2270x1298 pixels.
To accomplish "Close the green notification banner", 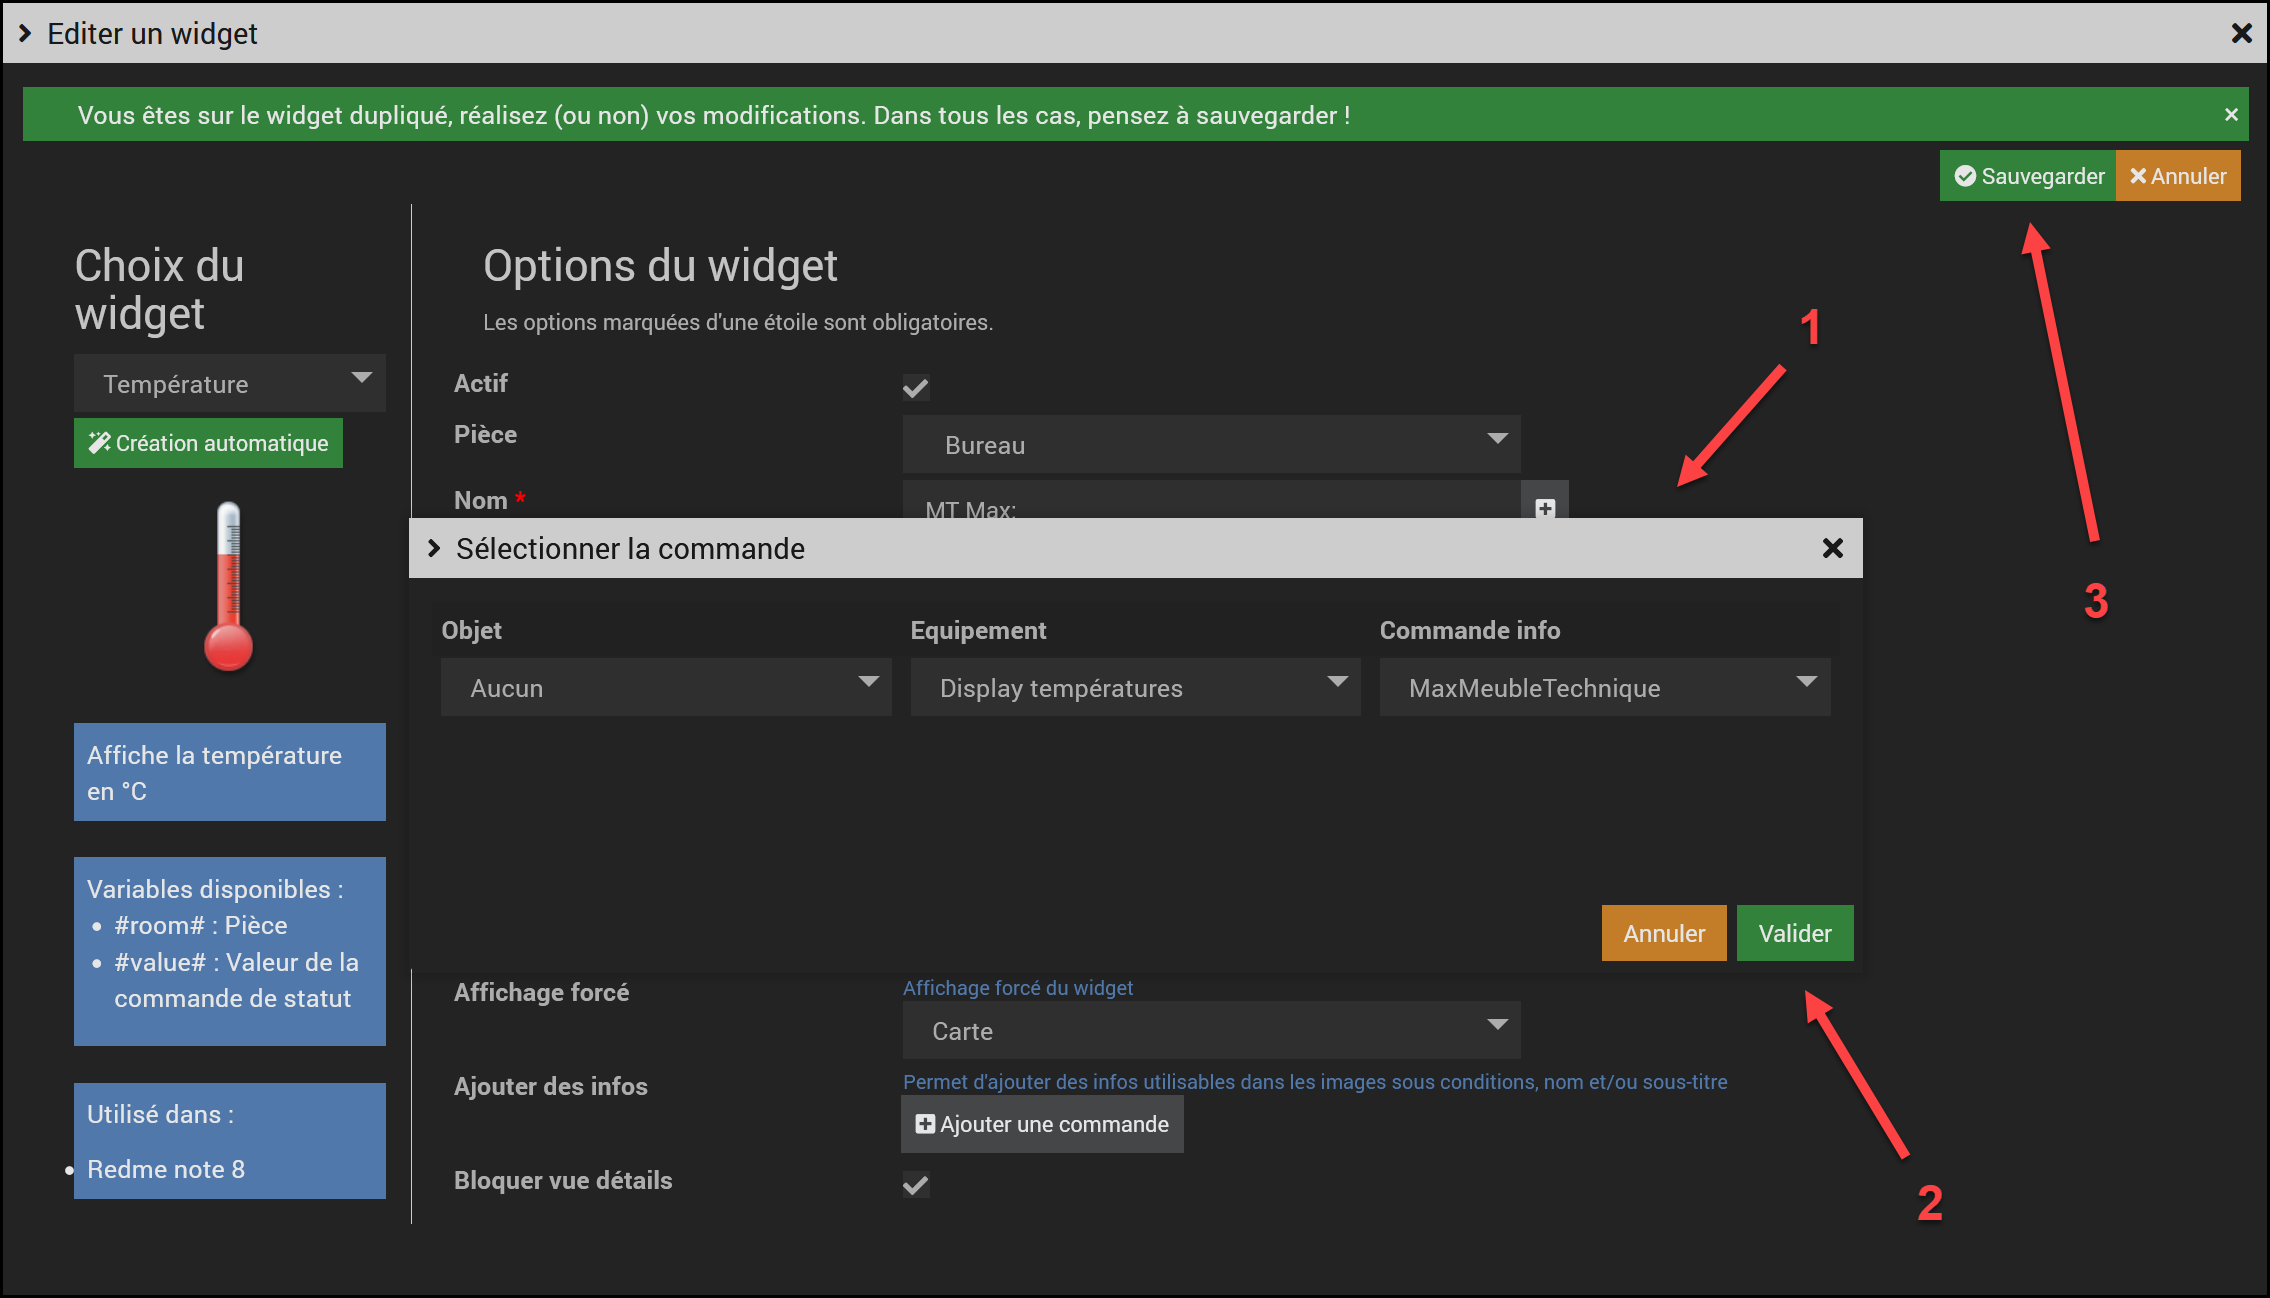I will click(2230, 115).
